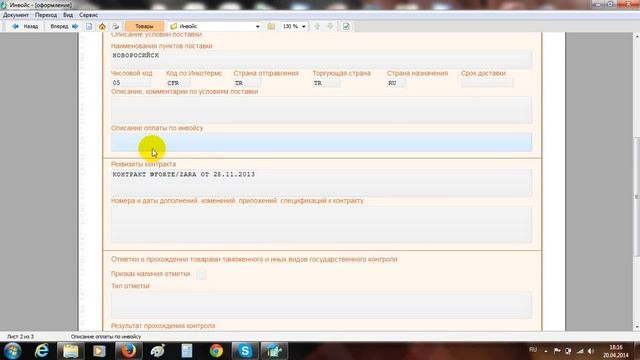Click the blank document page icon in toolbar
The image size is (640, 360).
pos(89,27)
